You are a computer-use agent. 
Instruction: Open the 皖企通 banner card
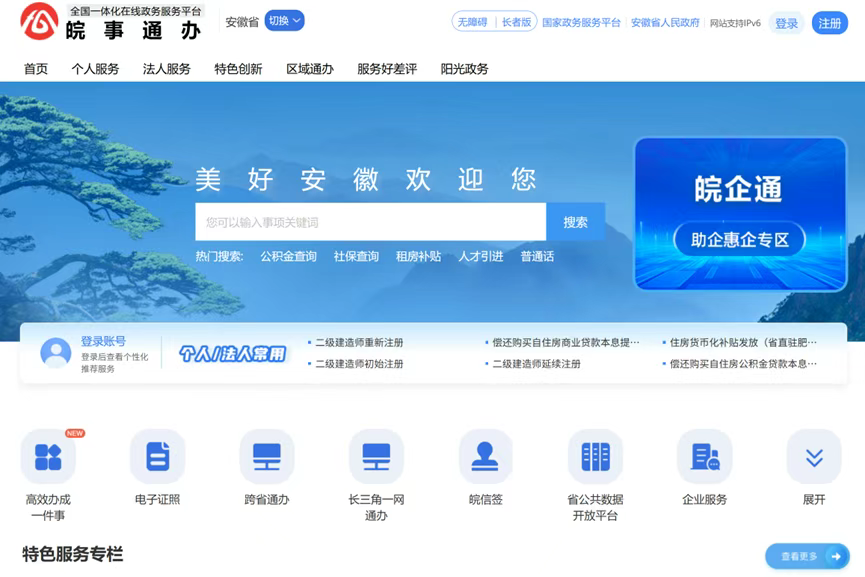(x=740, y=214)
